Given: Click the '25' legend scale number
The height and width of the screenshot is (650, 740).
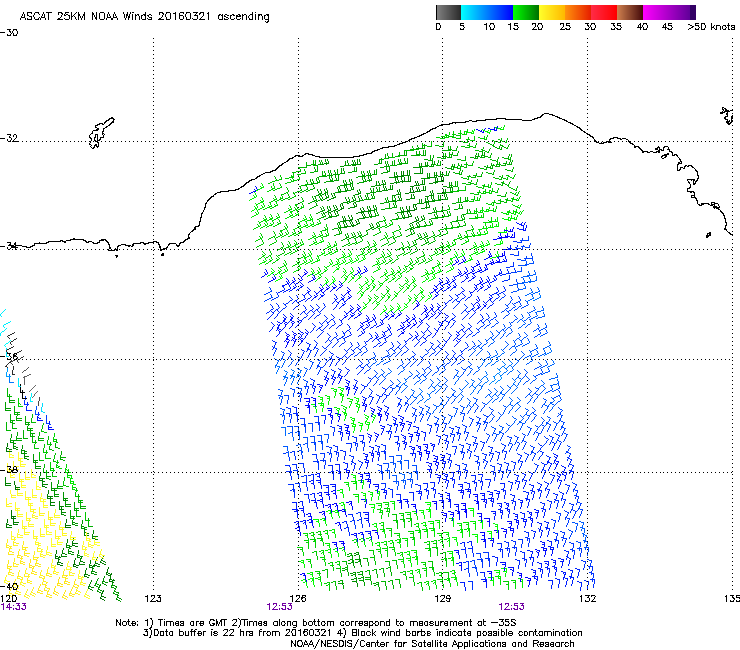Looking at the screenshot, I should (565, 27).
